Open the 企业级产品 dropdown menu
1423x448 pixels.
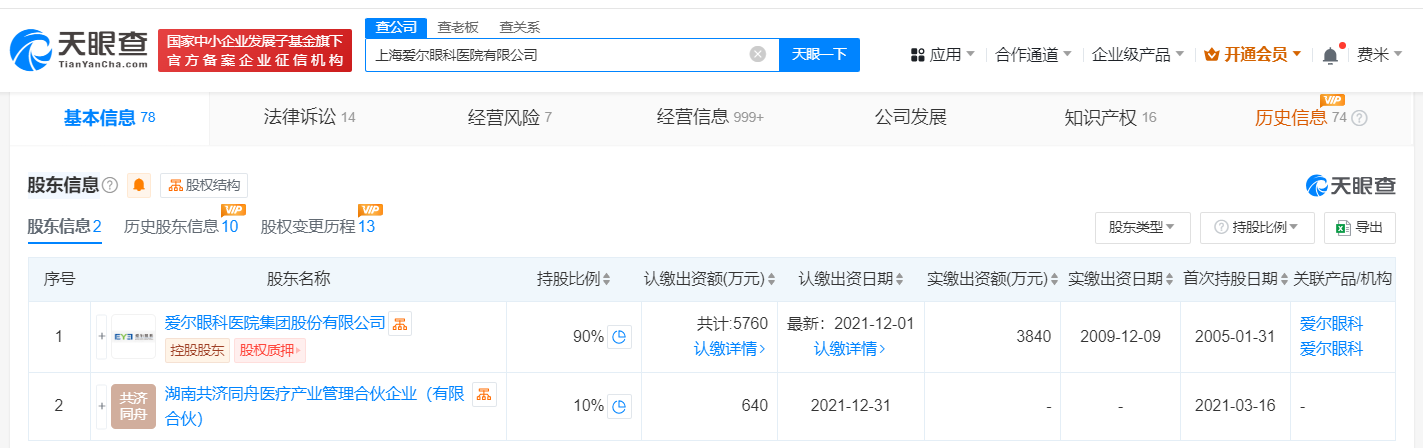(1138, 55)
